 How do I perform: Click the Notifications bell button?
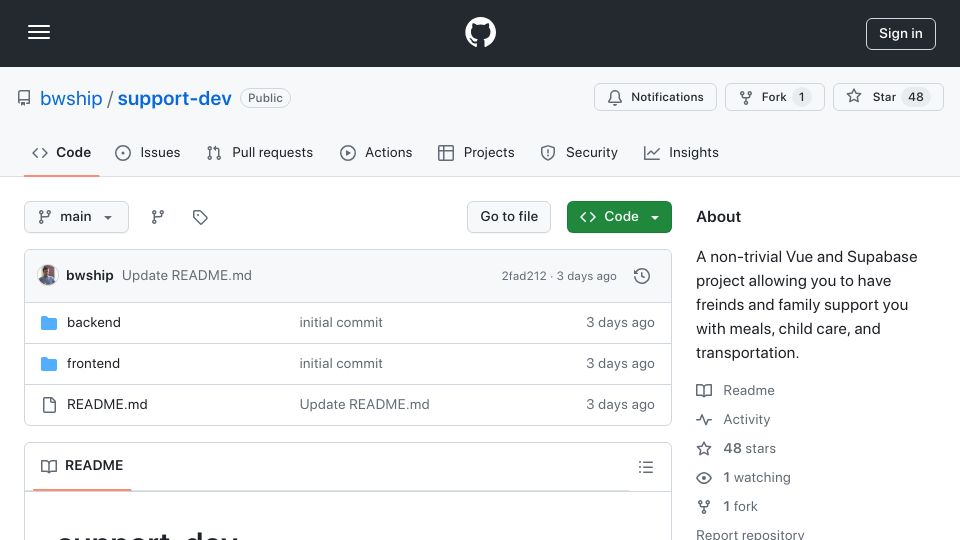click(655, 97)
